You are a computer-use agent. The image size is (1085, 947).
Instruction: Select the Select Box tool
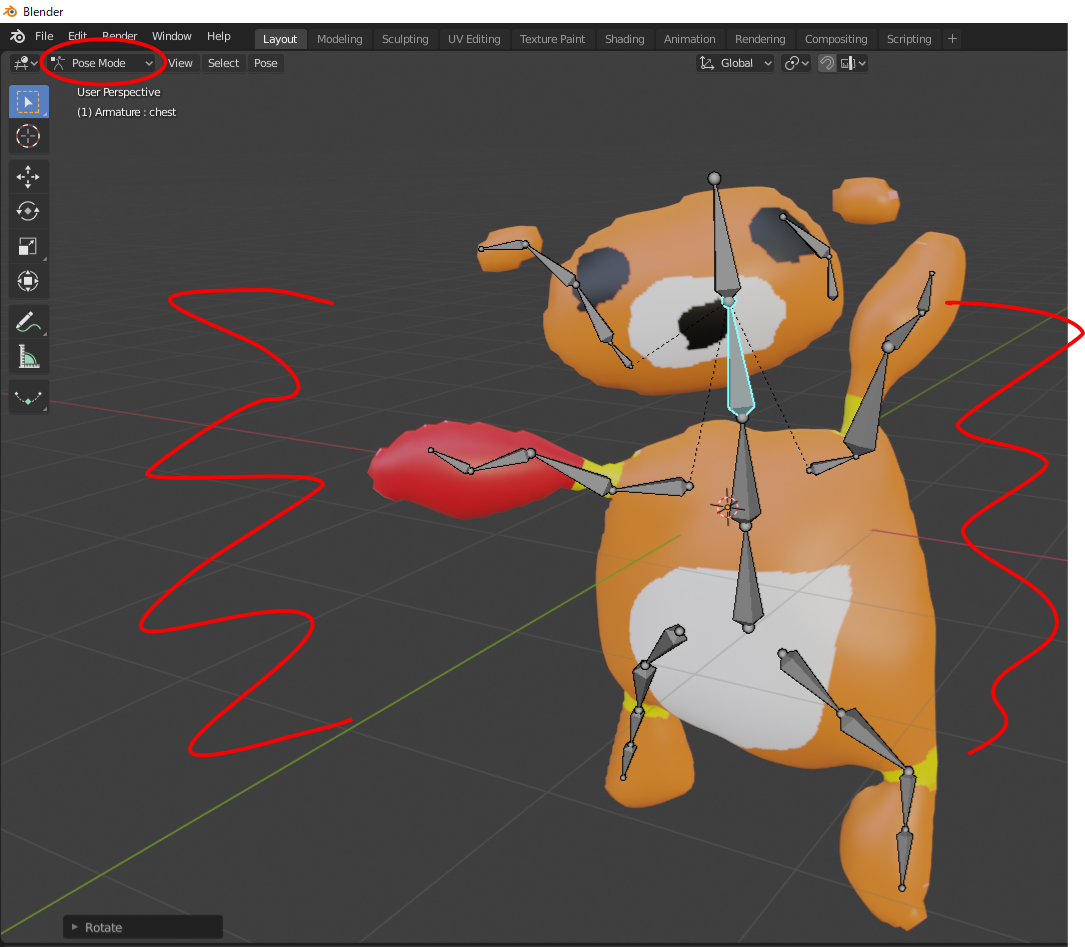28,102
